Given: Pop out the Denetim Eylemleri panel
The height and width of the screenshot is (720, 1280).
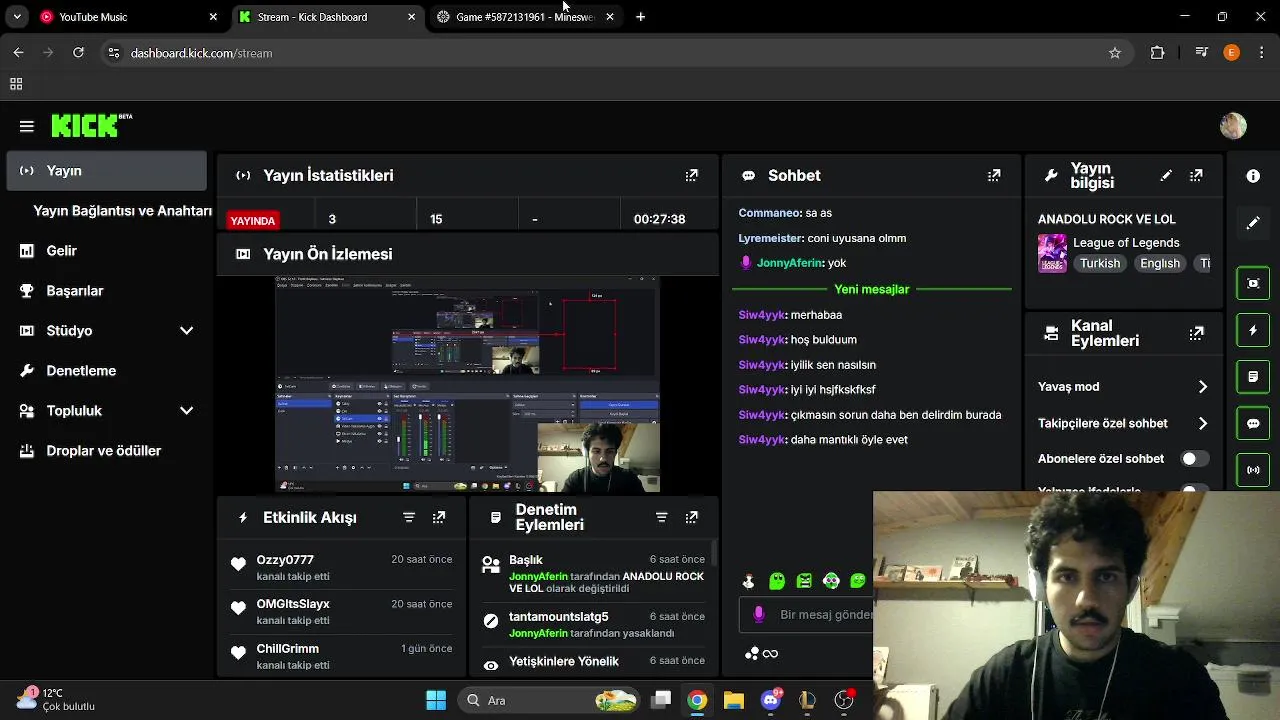Looking at the screenshot, I should pos(691,517).
